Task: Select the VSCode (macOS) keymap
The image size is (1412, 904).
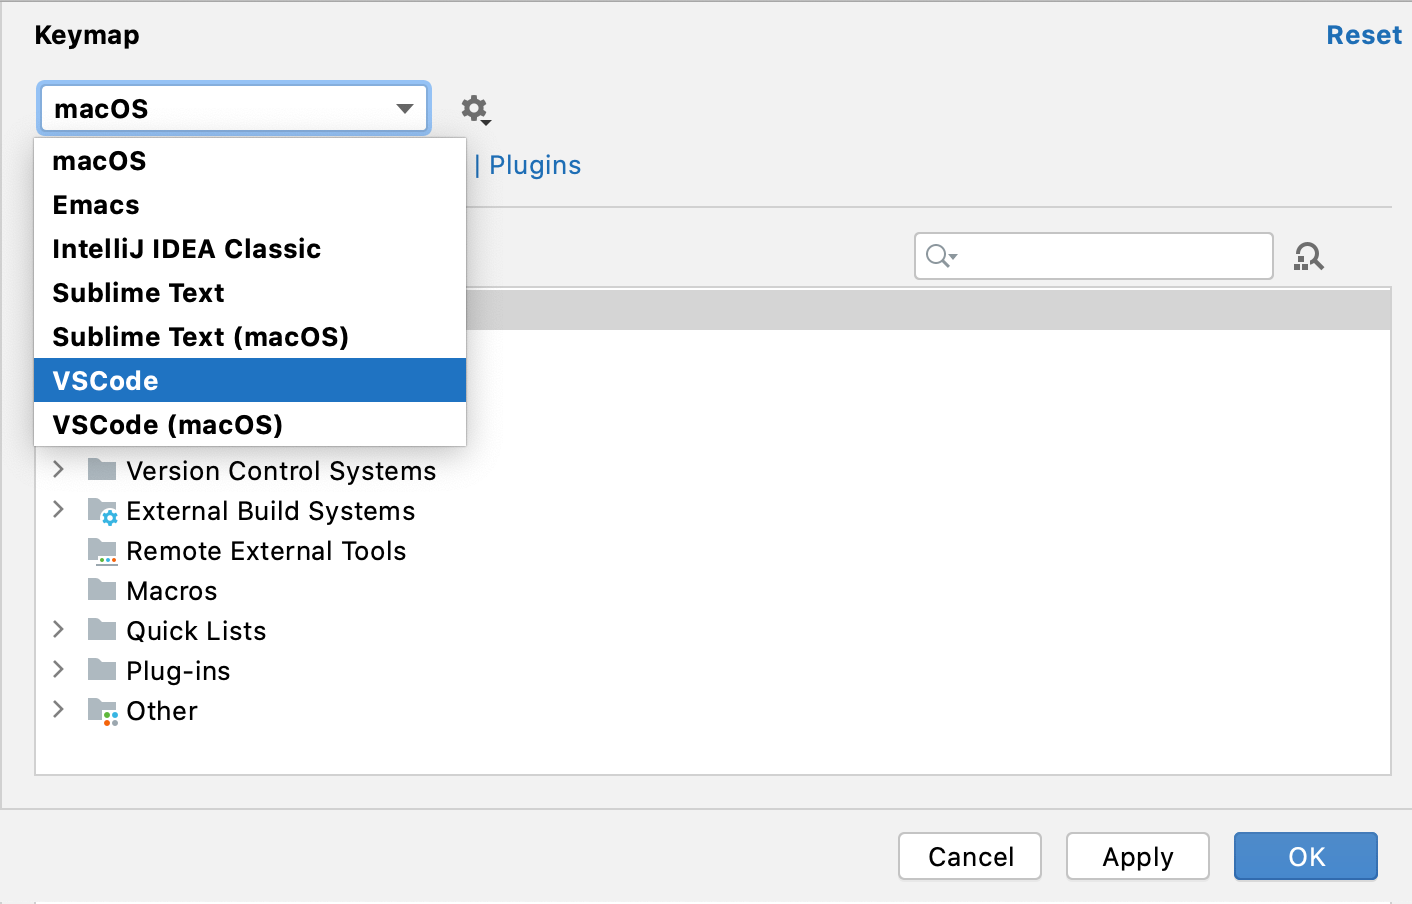Action: coord(166,424)
